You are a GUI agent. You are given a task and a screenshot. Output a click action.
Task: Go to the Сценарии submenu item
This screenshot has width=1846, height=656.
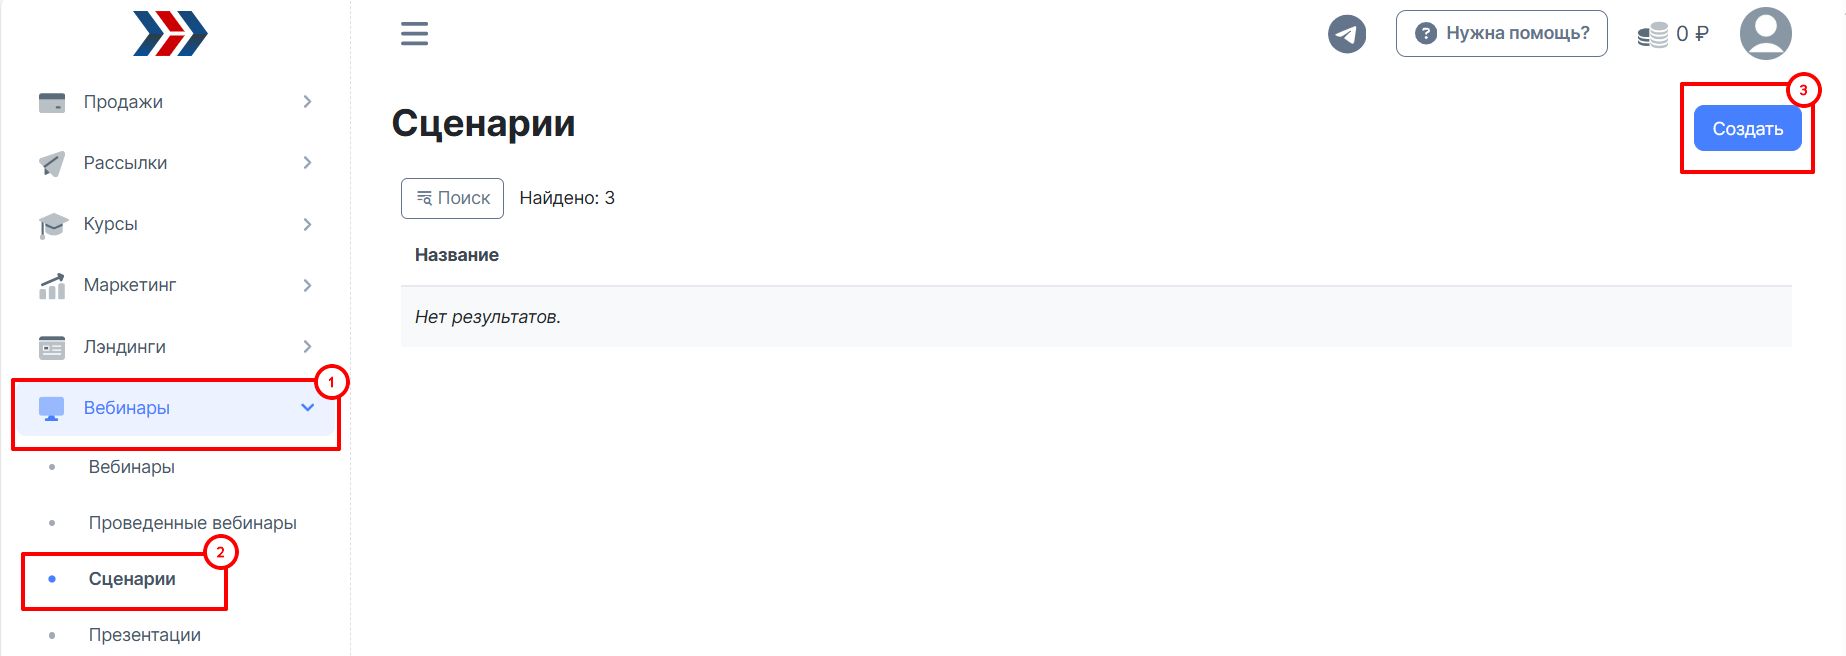click(x=132, y=579)
